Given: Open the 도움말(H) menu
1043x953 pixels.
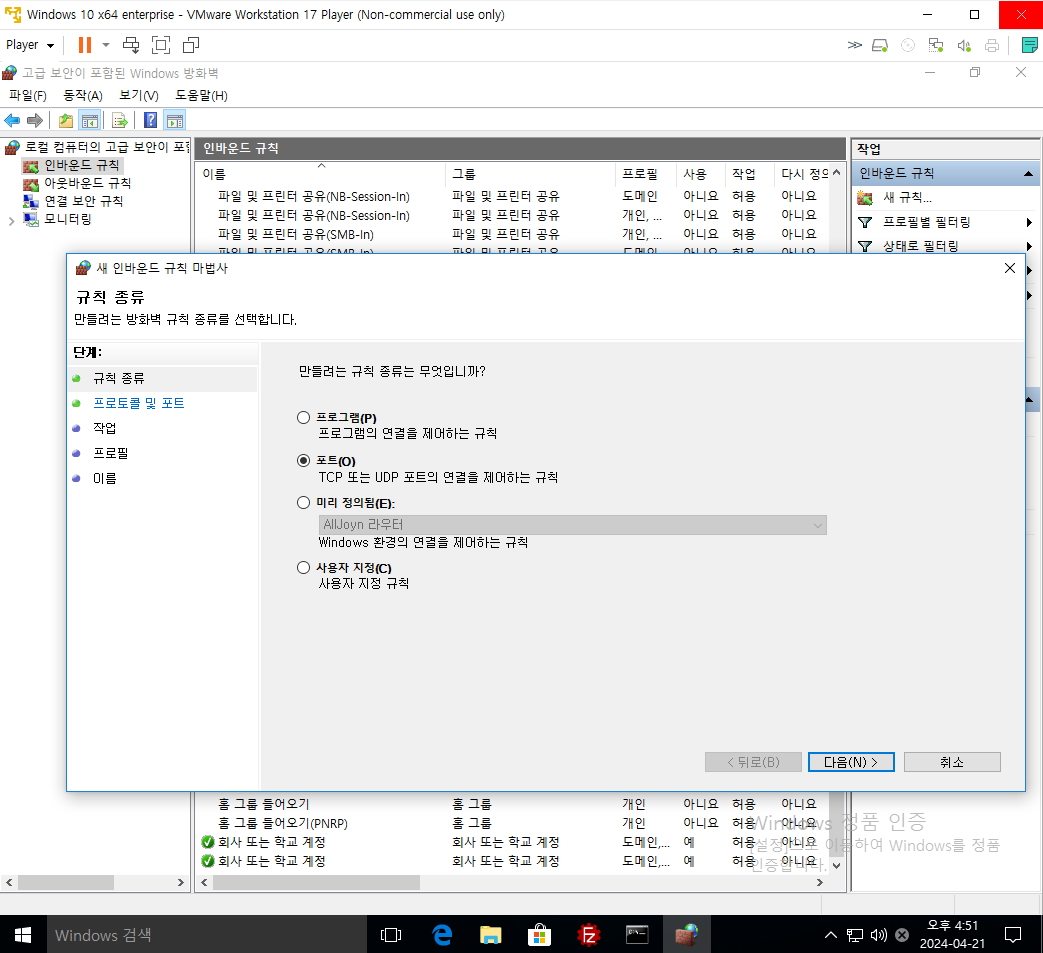Looking at the screenshot, I should click(x=202, y=96).
